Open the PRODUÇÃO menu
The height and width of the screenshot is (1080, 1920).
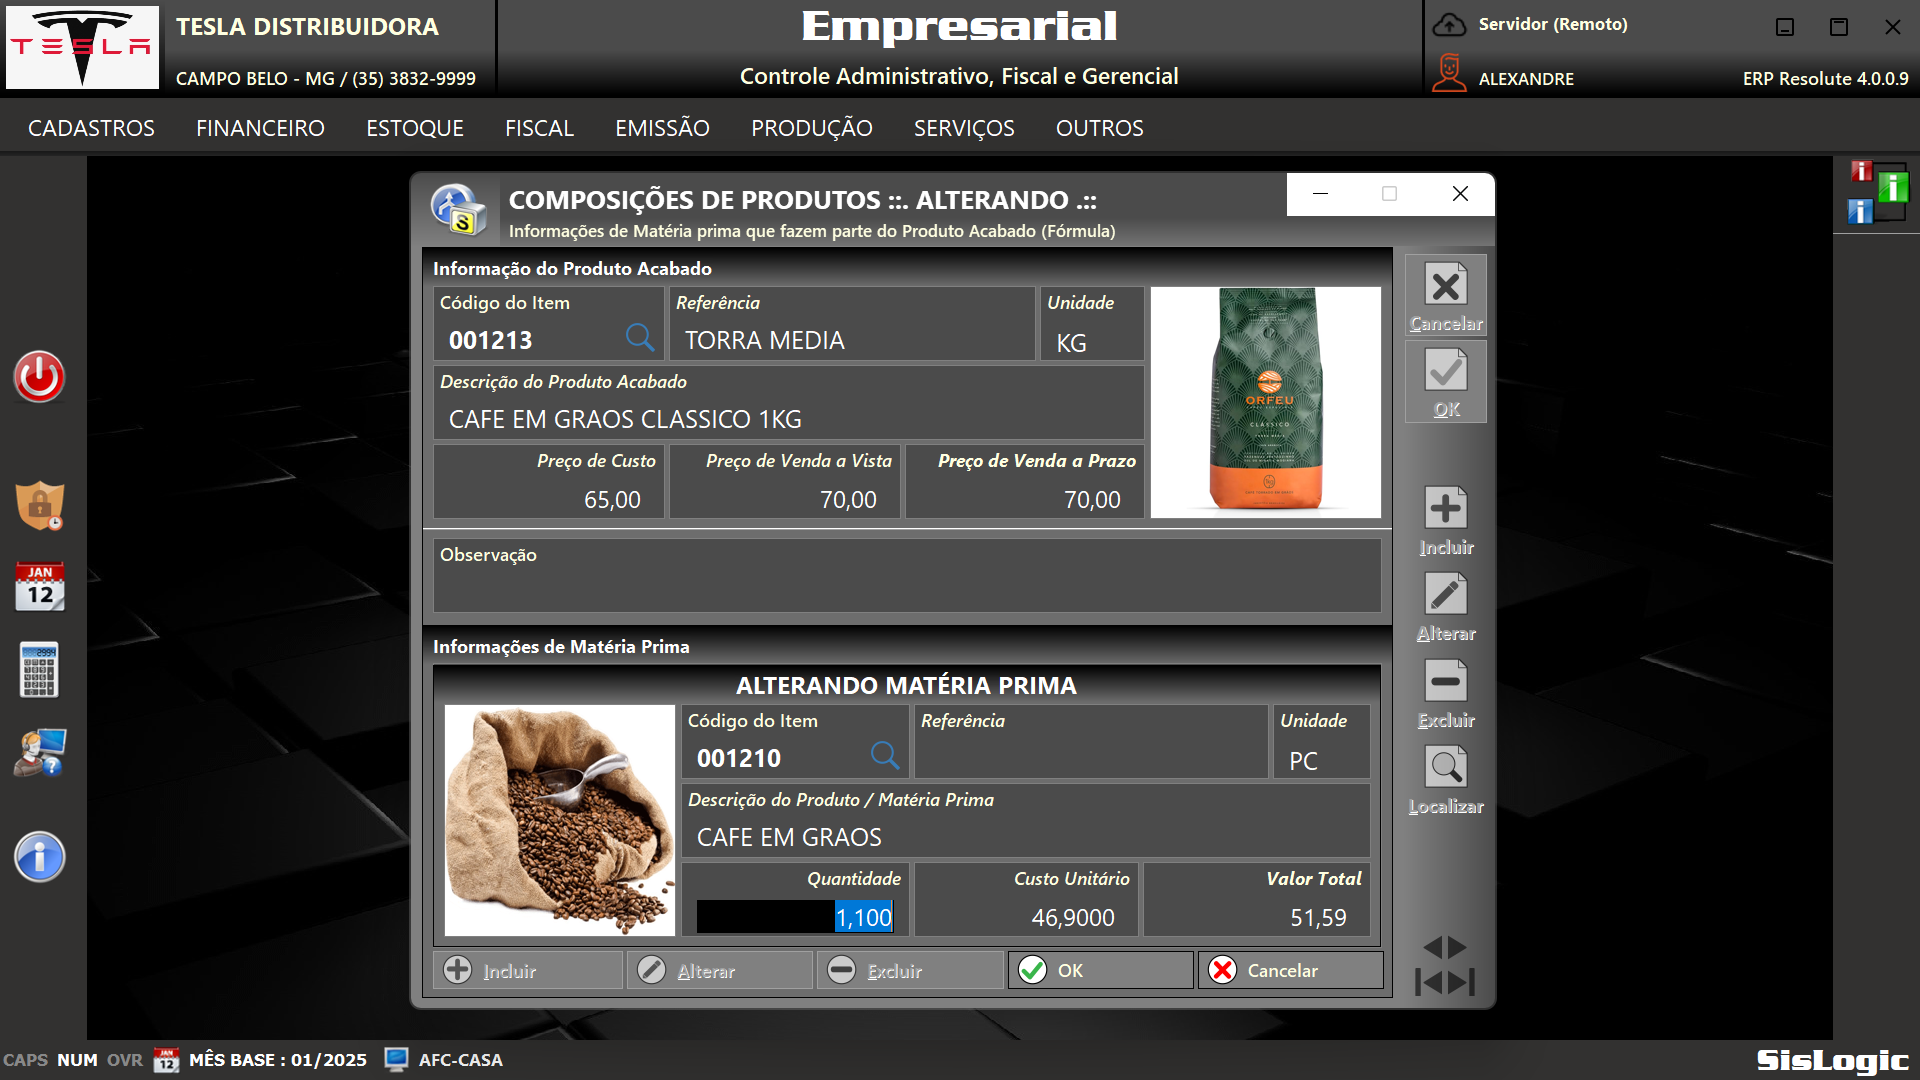(x=812, y=128)
